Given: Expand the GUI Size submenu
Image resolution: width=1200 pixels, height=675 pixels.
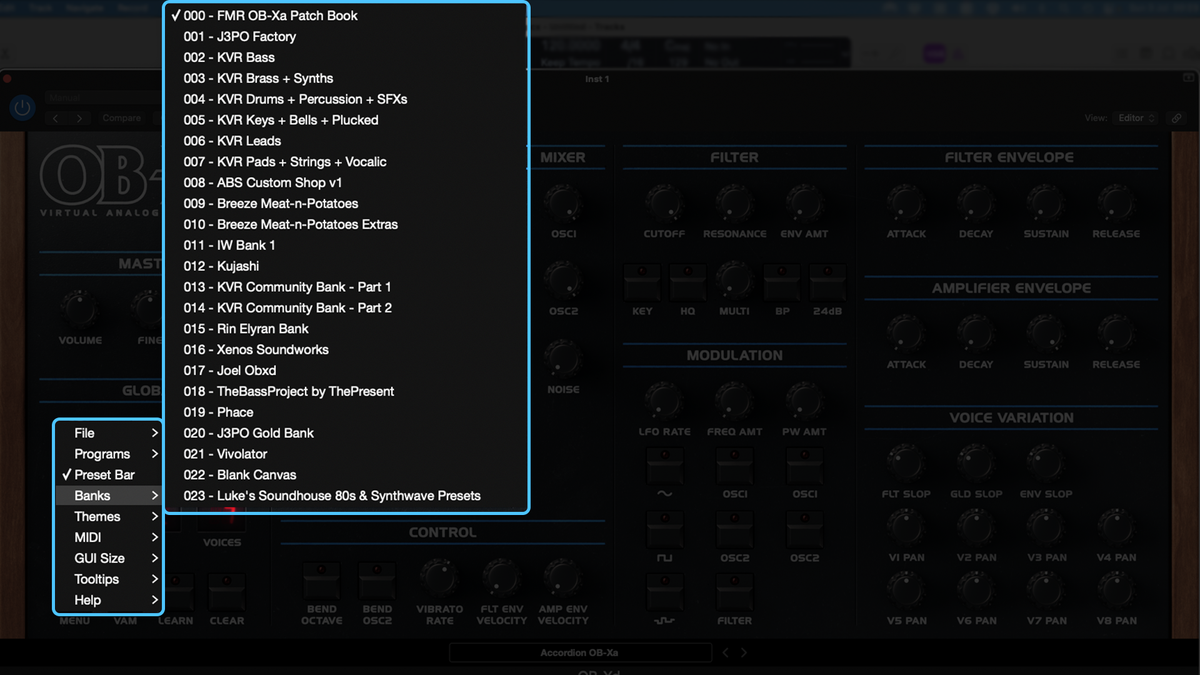Looking at the screenshot, I should coord(108,558).
